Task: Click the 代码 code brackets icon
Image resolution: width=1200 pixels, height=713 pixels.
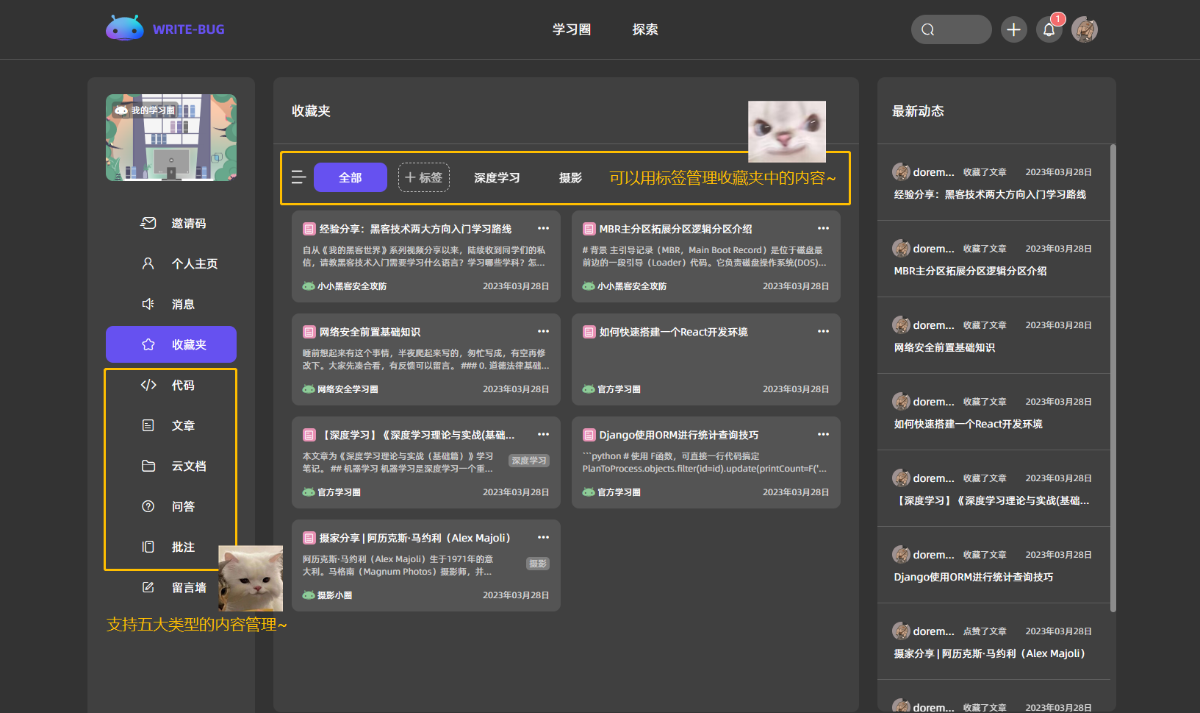Action: [148, 385]
